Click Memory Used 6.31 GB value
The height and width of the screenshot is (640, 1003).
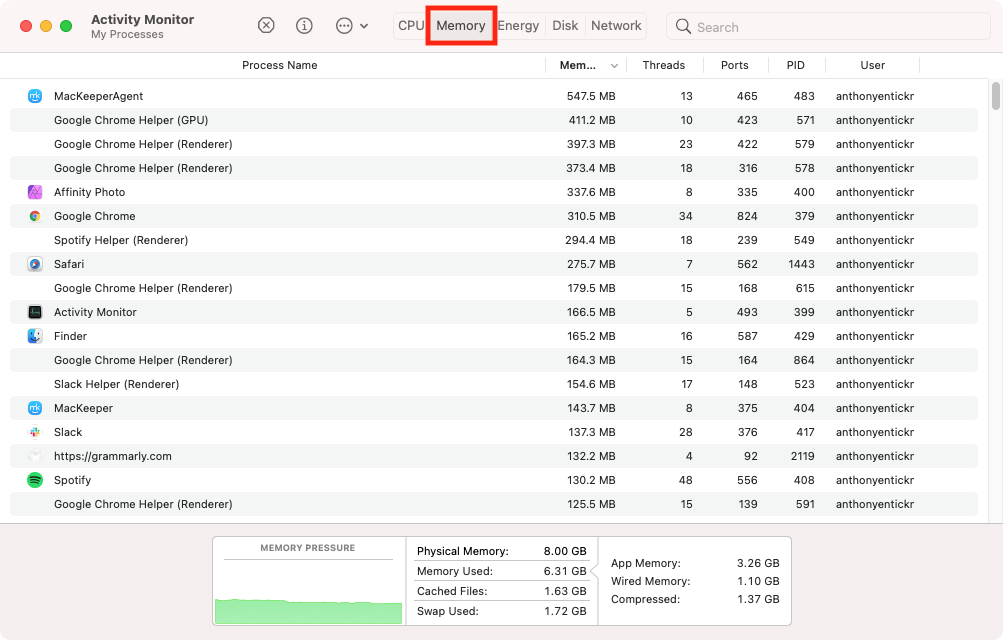(565, 571)
